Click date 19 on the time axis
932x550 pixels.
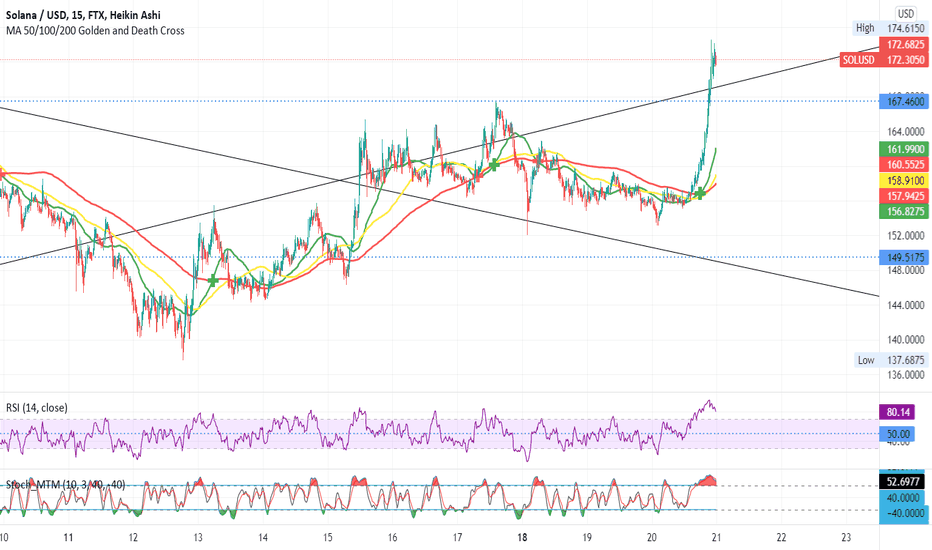coord(587,538)
